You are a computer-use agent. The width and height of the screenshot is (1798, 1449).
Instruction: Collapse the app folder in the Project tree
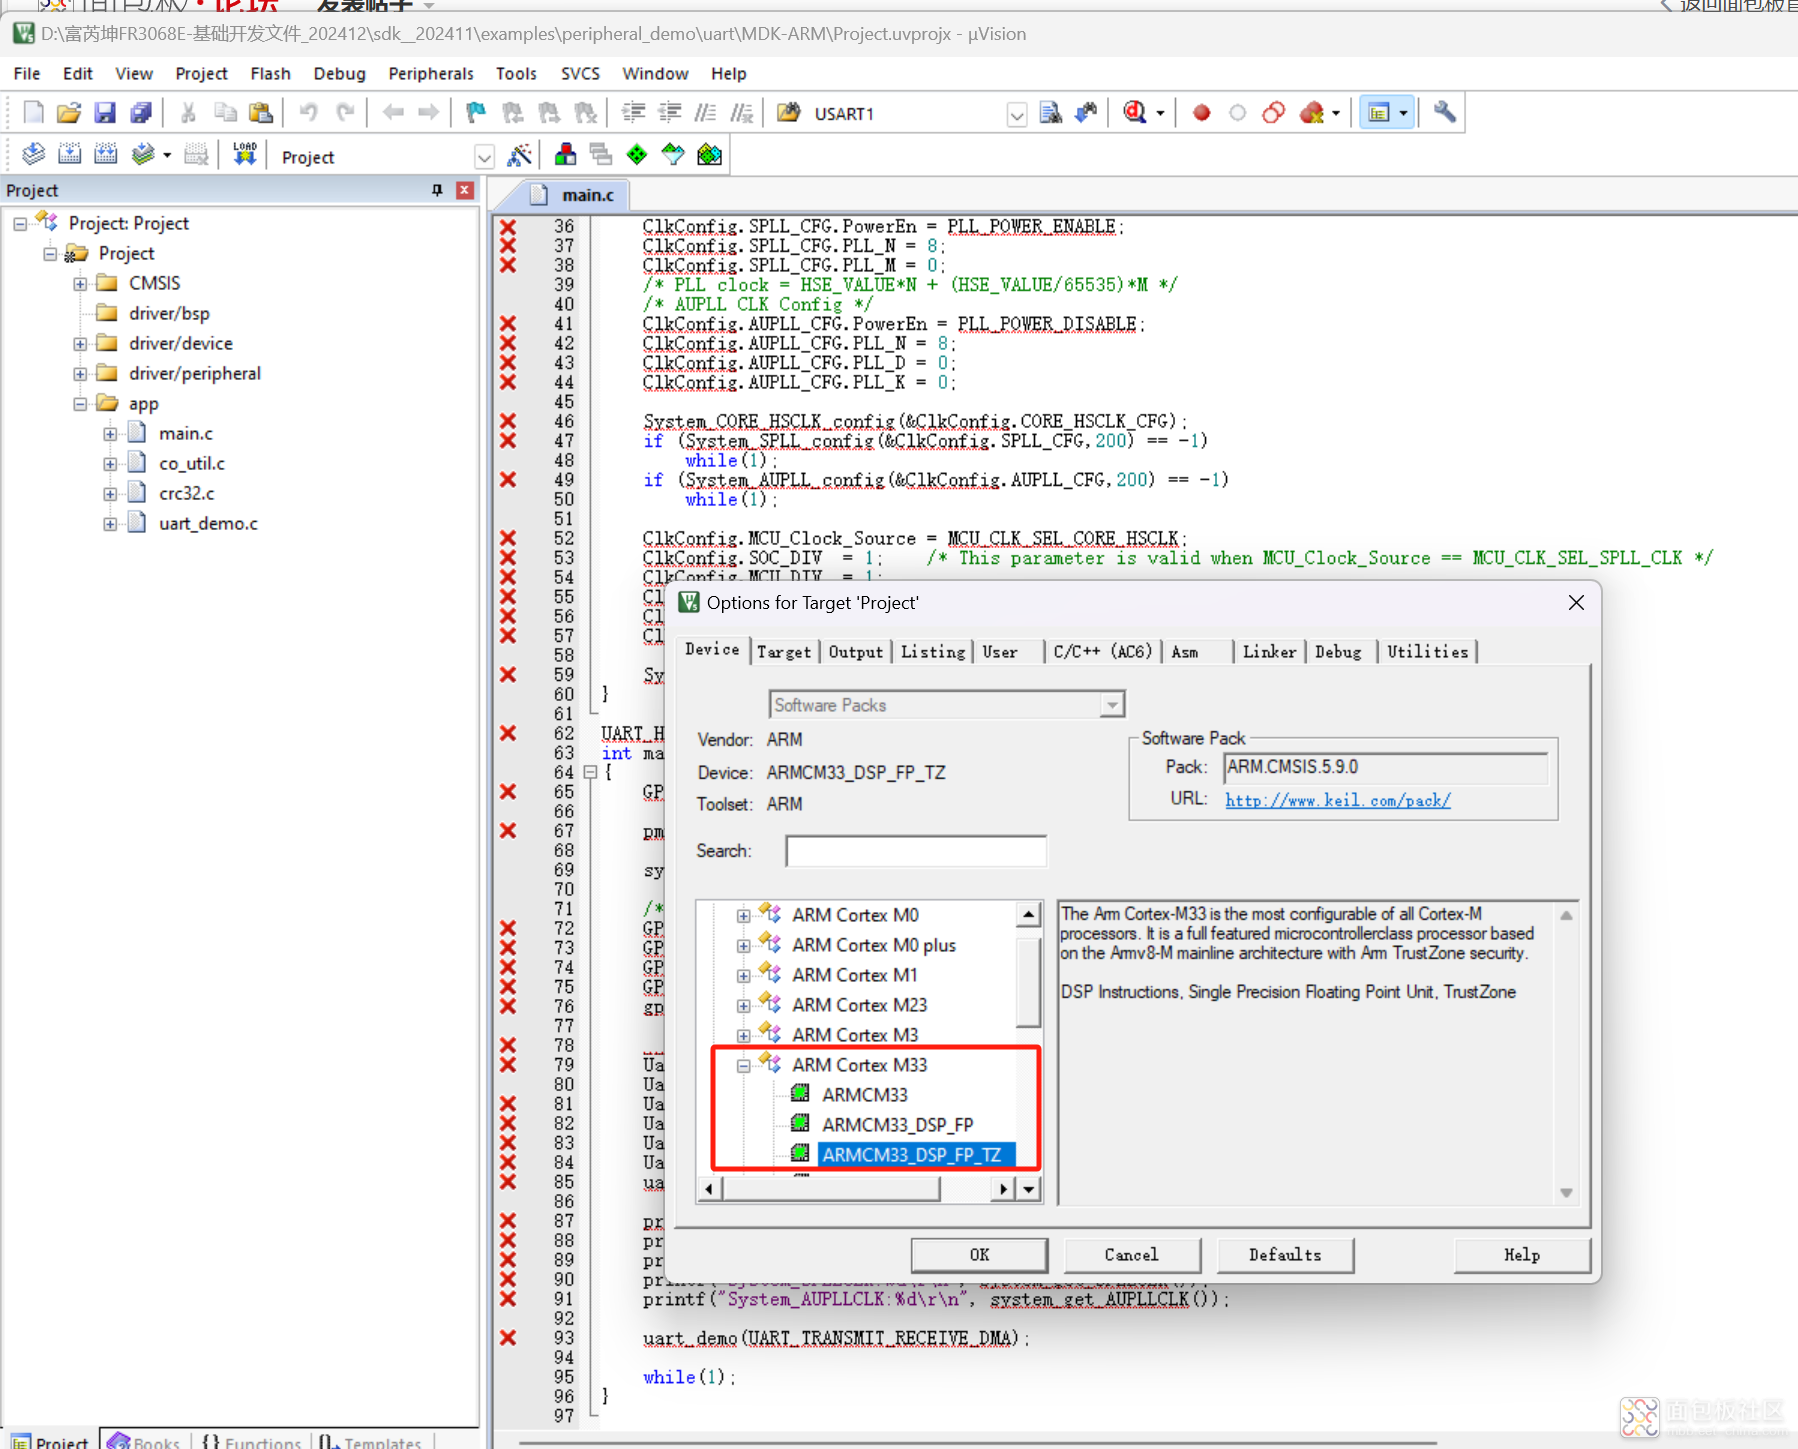click(x=80, y=404)
